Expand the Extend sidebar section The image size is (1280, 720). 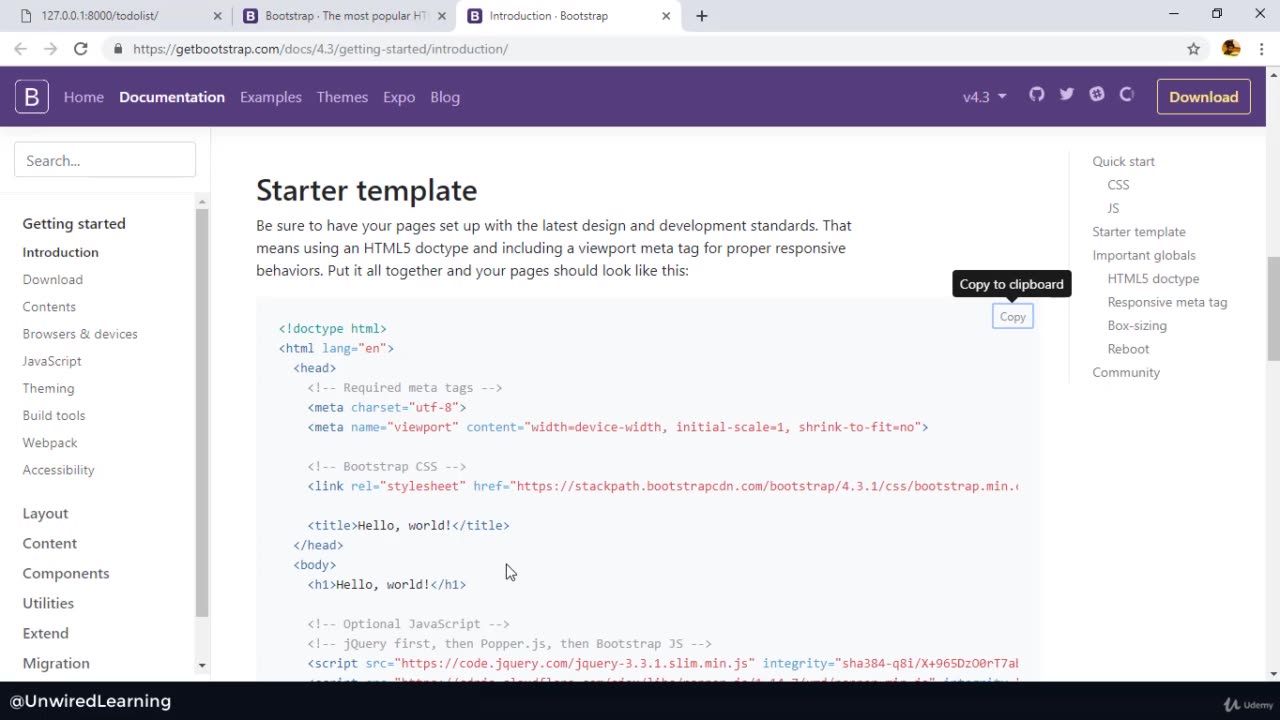tap(46, 633)
